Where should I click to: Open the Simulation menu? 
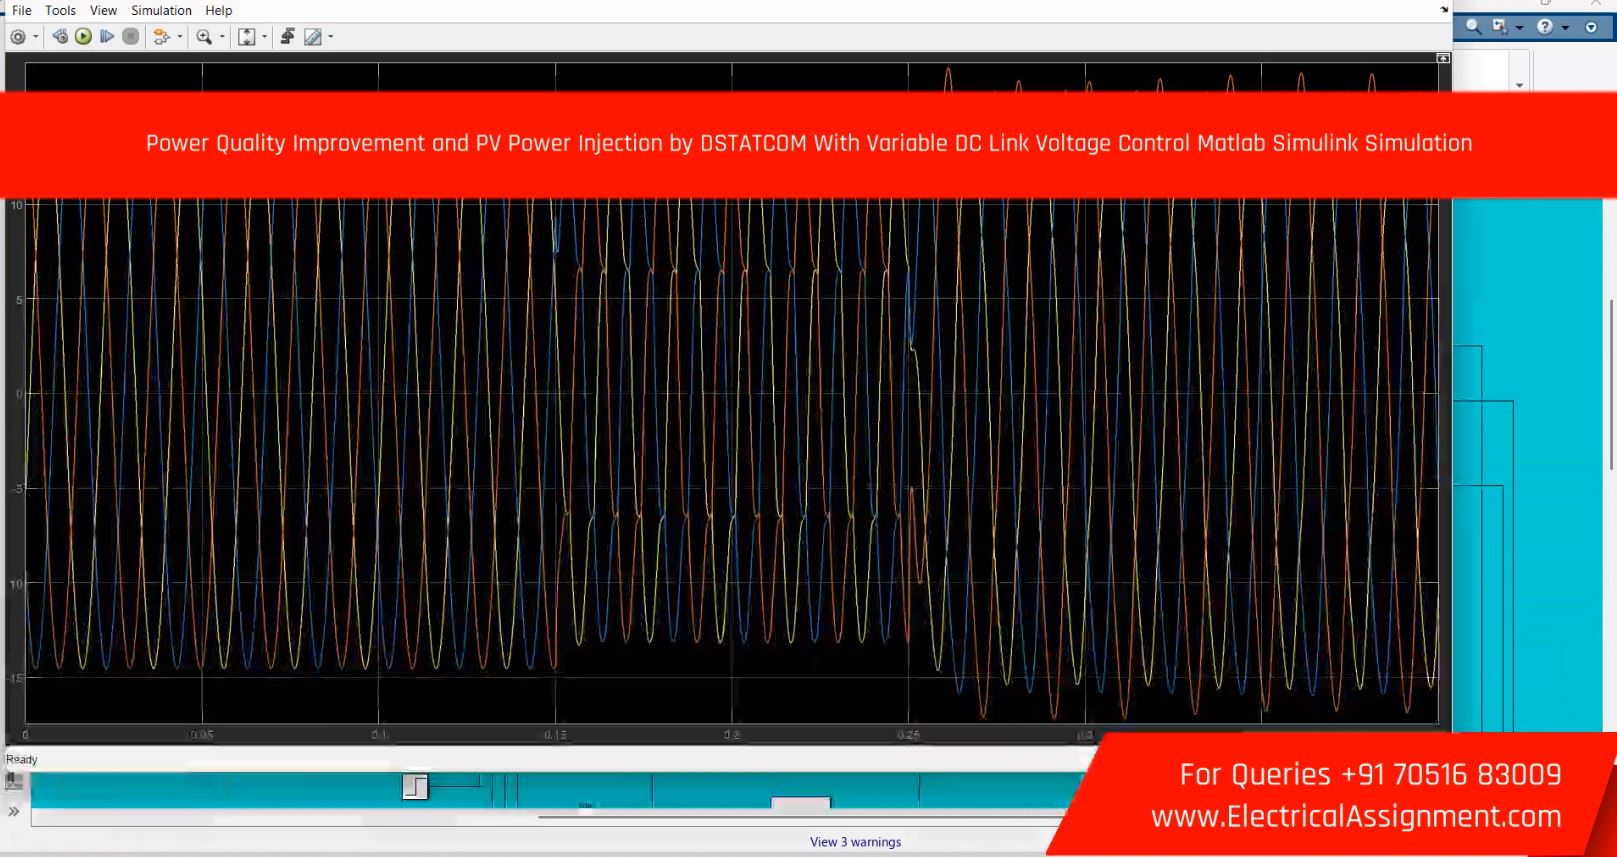[x=161, y=10]
